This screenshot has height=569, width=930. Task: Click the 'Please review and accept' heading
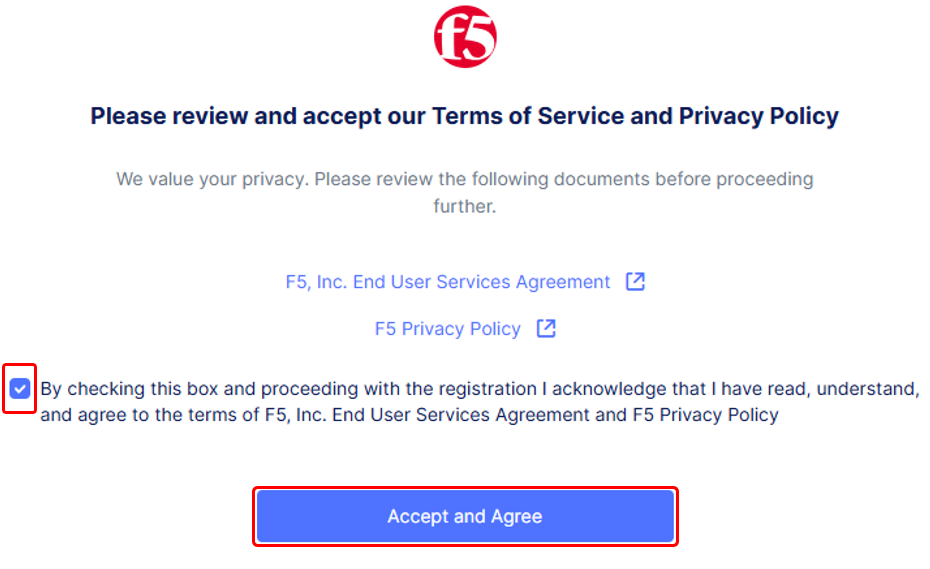coord(464,116)
